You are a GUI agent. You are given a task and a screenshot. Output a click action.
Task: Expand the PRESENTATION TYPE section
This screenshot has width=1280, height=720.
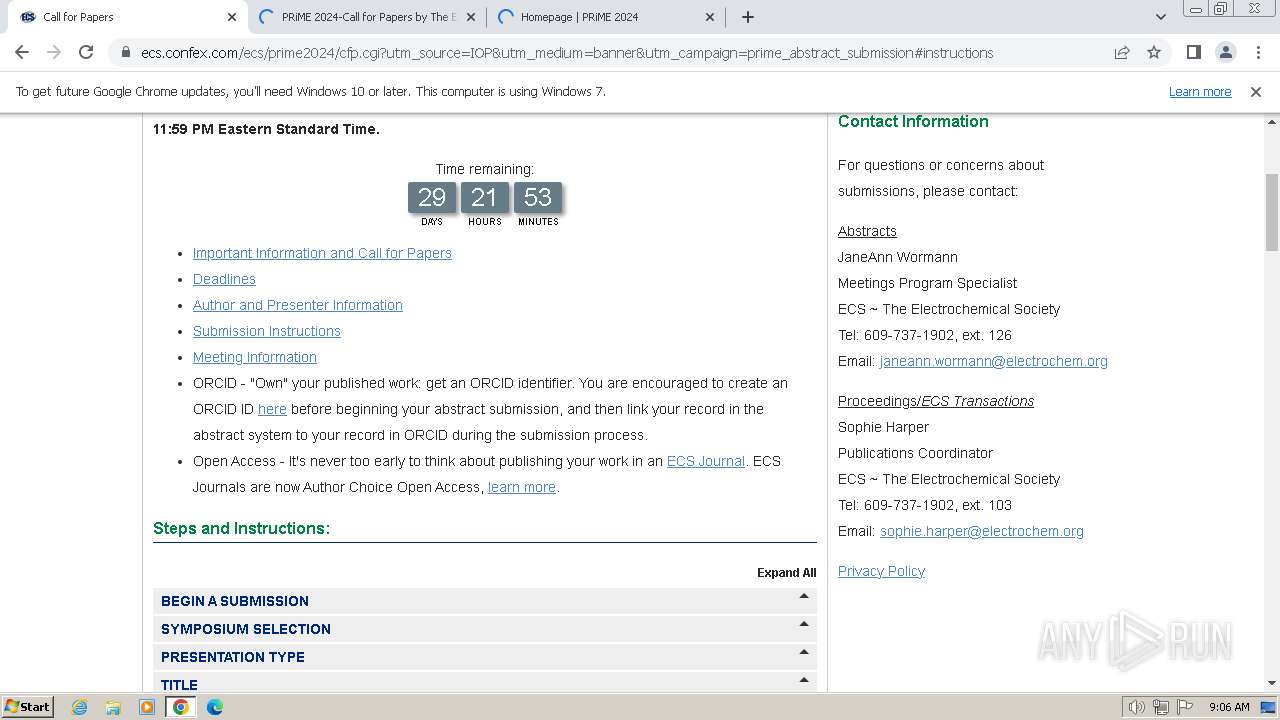click(485, 657)
